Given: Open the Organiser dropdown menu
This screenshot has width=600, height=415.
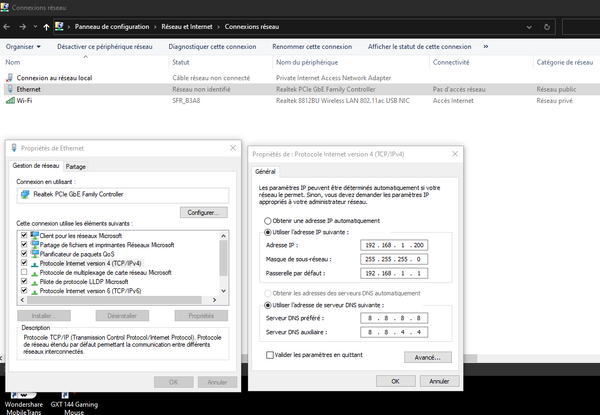Looking at the screenshot, I should [x=23, y=47].
